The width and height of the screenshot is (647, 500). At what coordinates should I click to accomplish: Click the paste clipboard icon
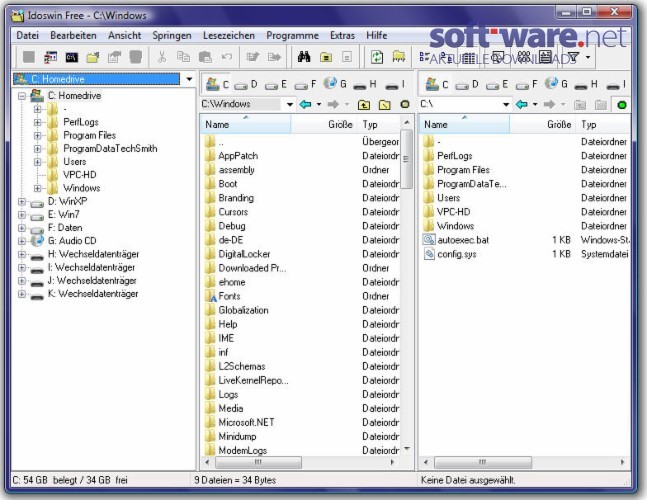205,57
